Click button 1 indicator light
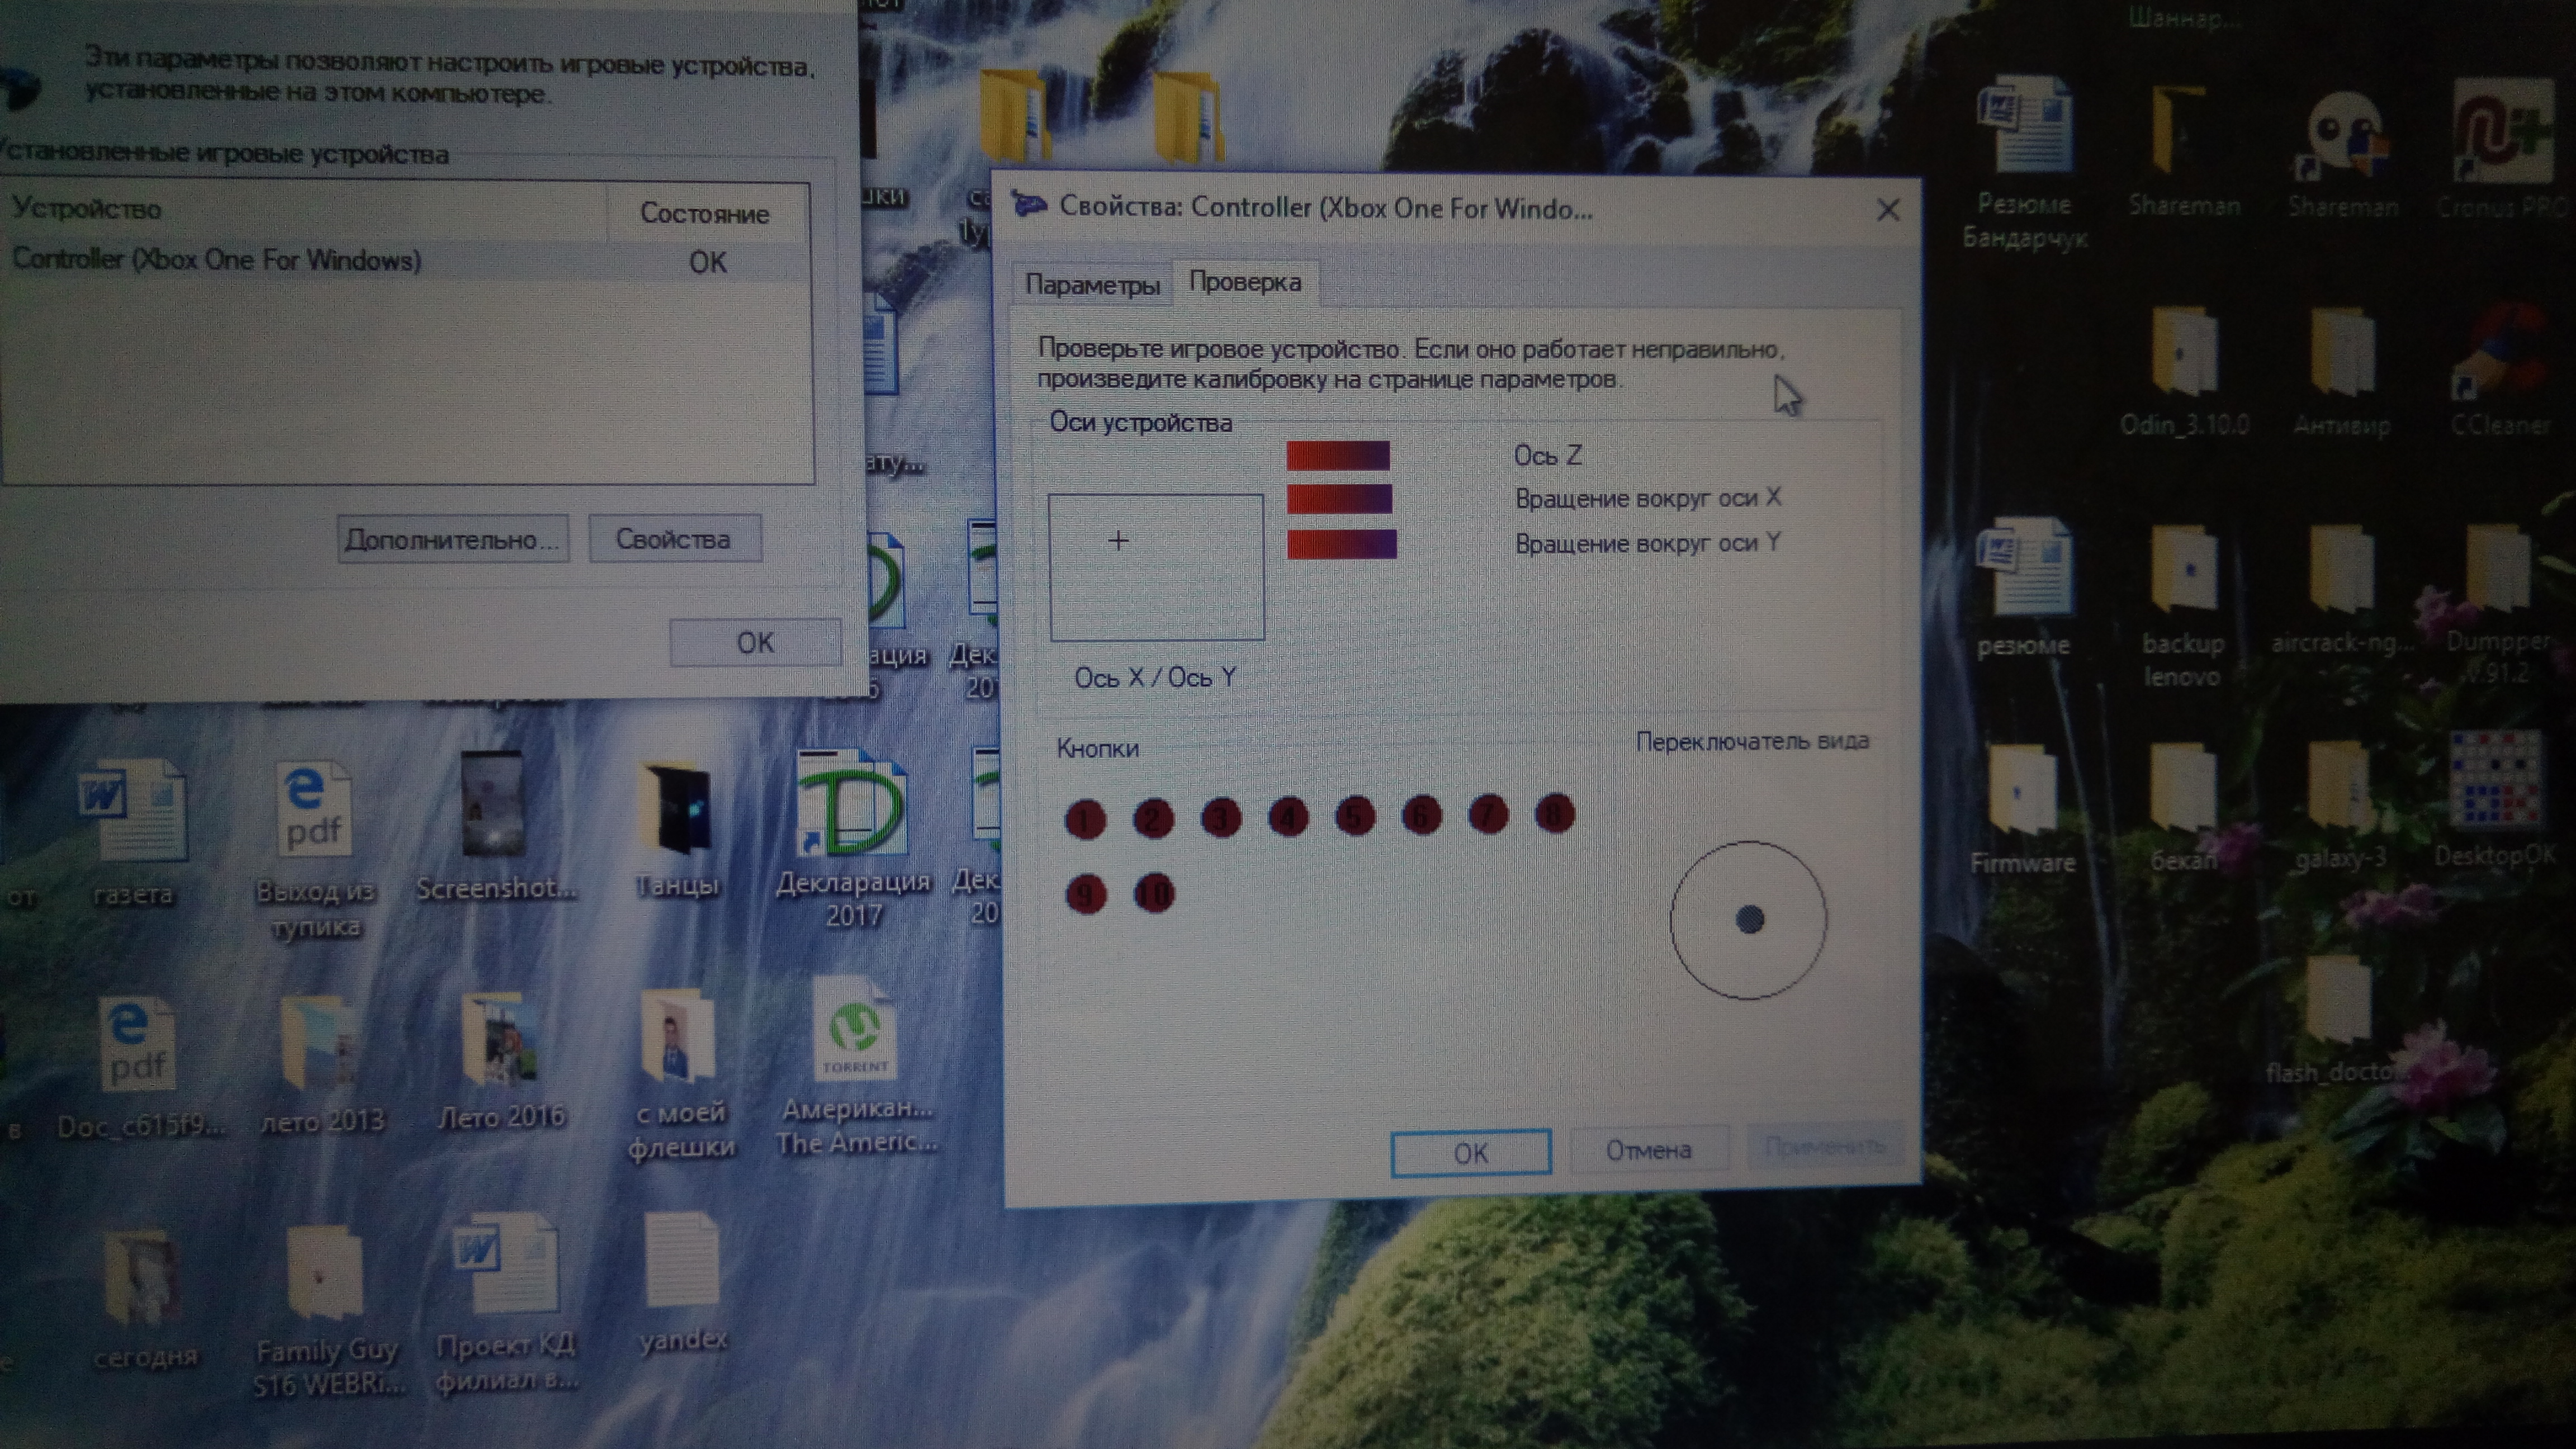Screen dimensions: 2576x1449 point(1085,820)
